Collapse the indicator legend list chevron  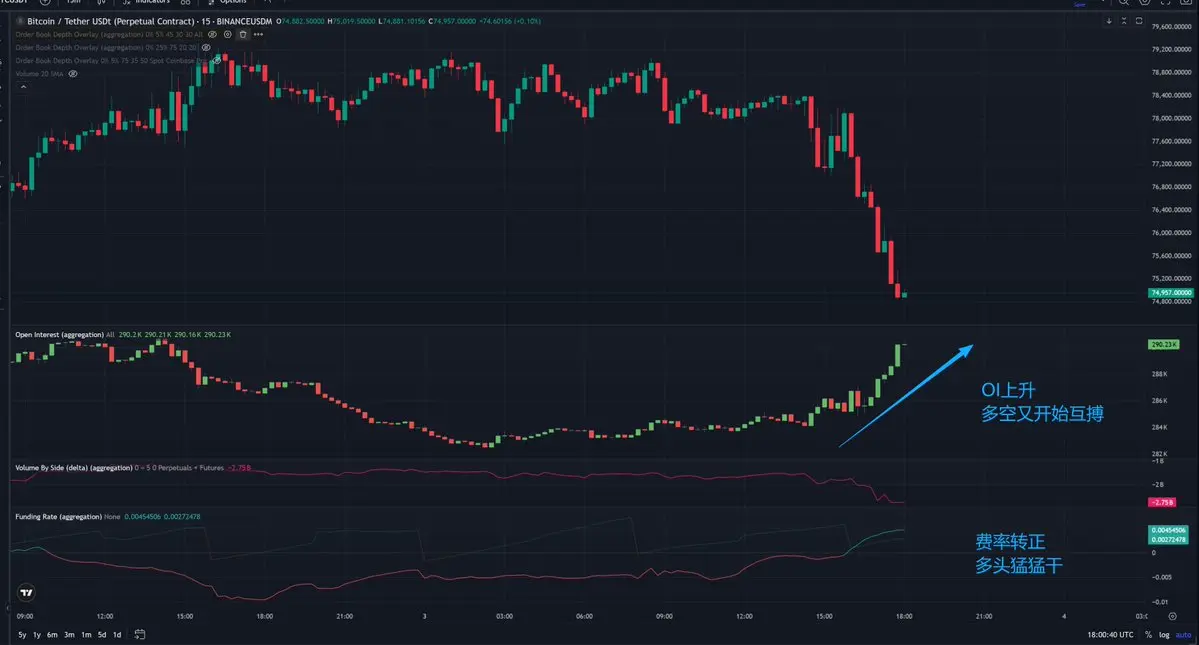[x=23, y=87]
